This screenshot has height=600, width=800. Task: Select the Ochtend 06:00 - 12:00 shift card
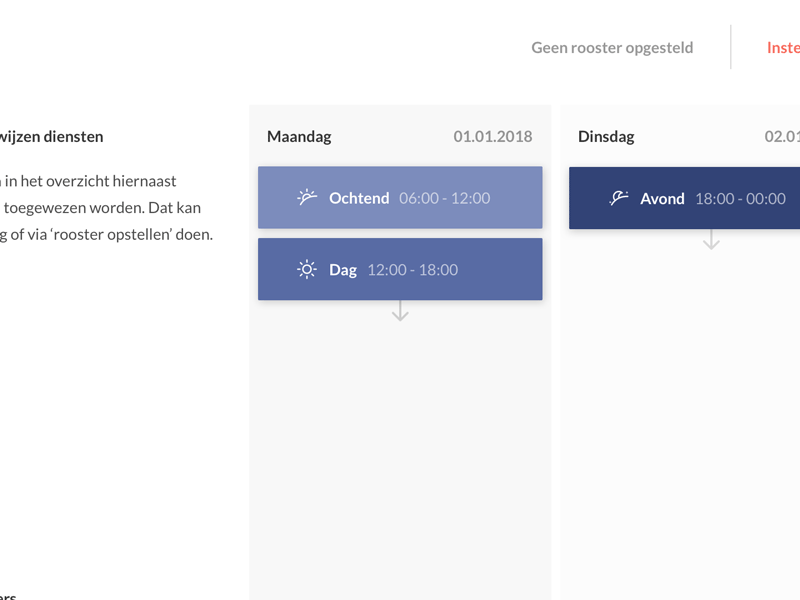pos(400,197)
